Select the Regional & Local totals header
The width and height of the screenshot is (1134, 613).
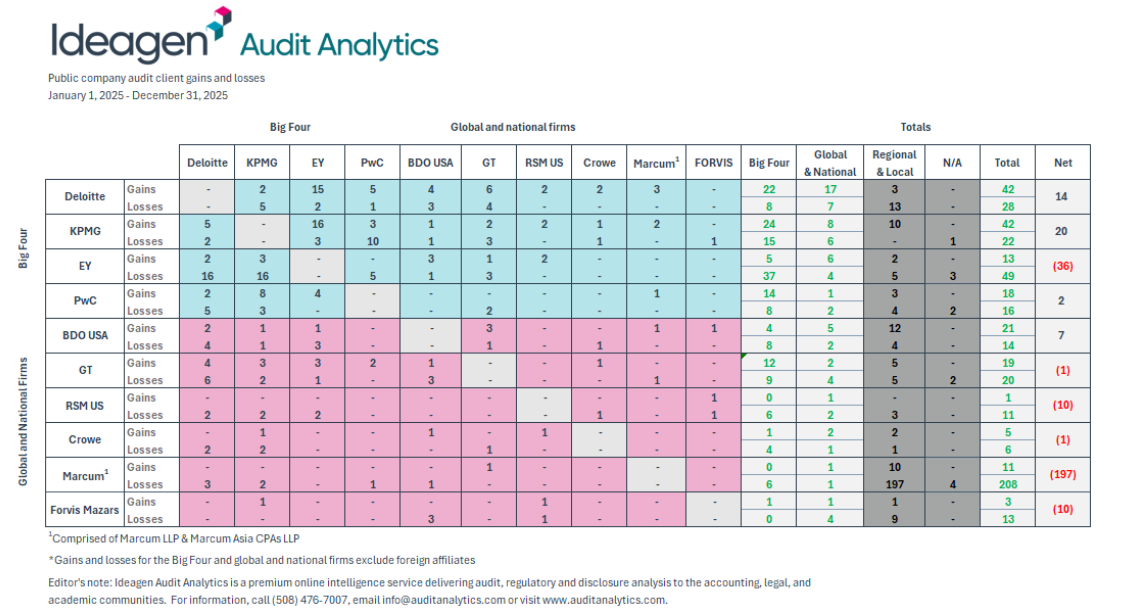pyautogui.click(x=893, y=162)
